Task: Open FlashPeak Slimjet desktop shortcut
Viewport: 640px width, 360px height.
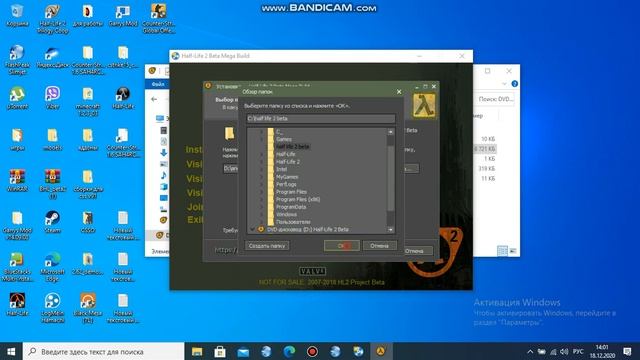Action: [x=17, y=60]
